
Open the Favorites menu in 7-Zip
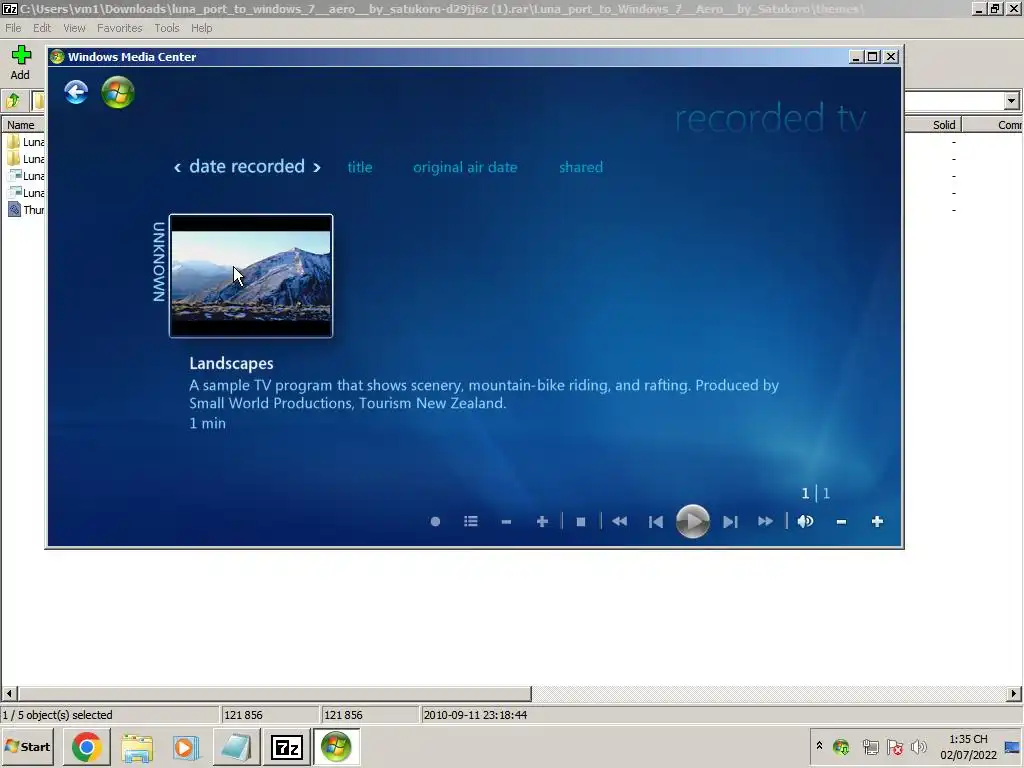(x=120, y=28)
